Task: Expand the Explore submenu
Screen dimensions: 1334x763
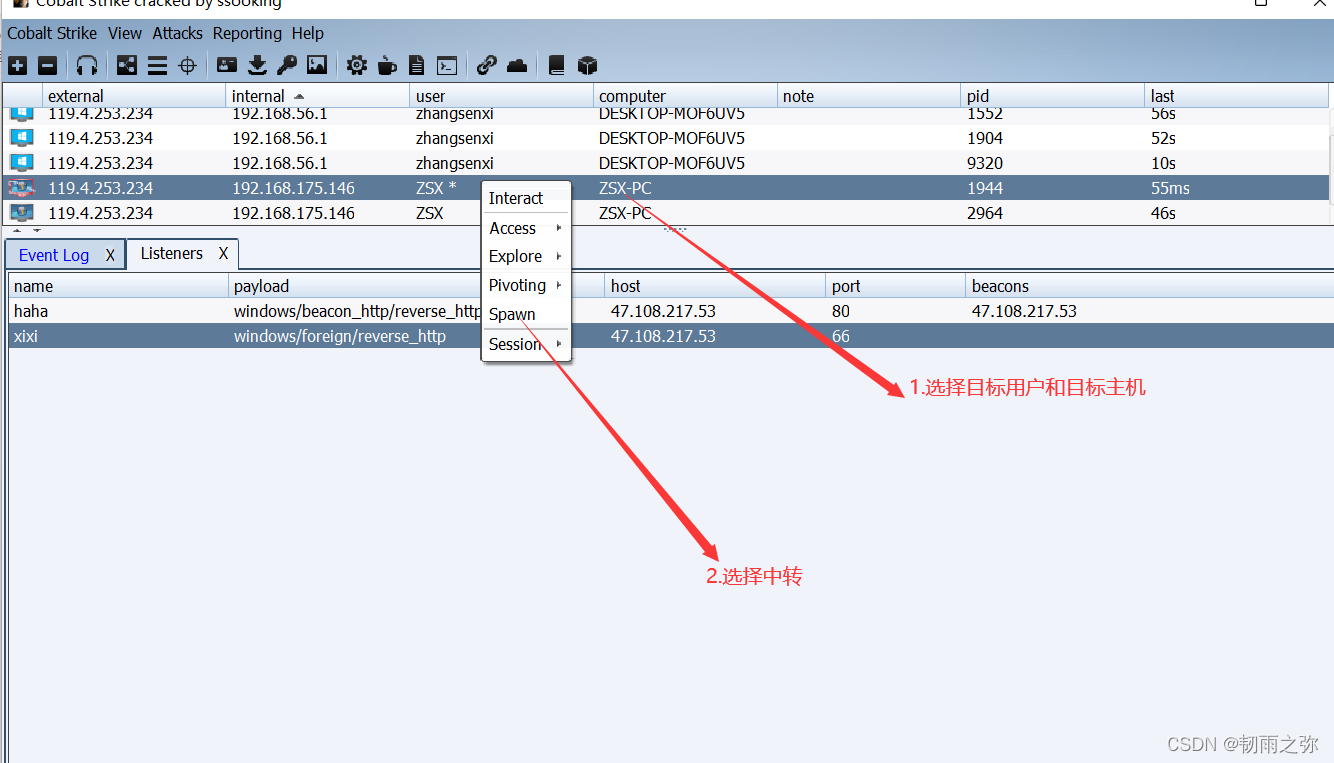Action: (x=526, y=256)
